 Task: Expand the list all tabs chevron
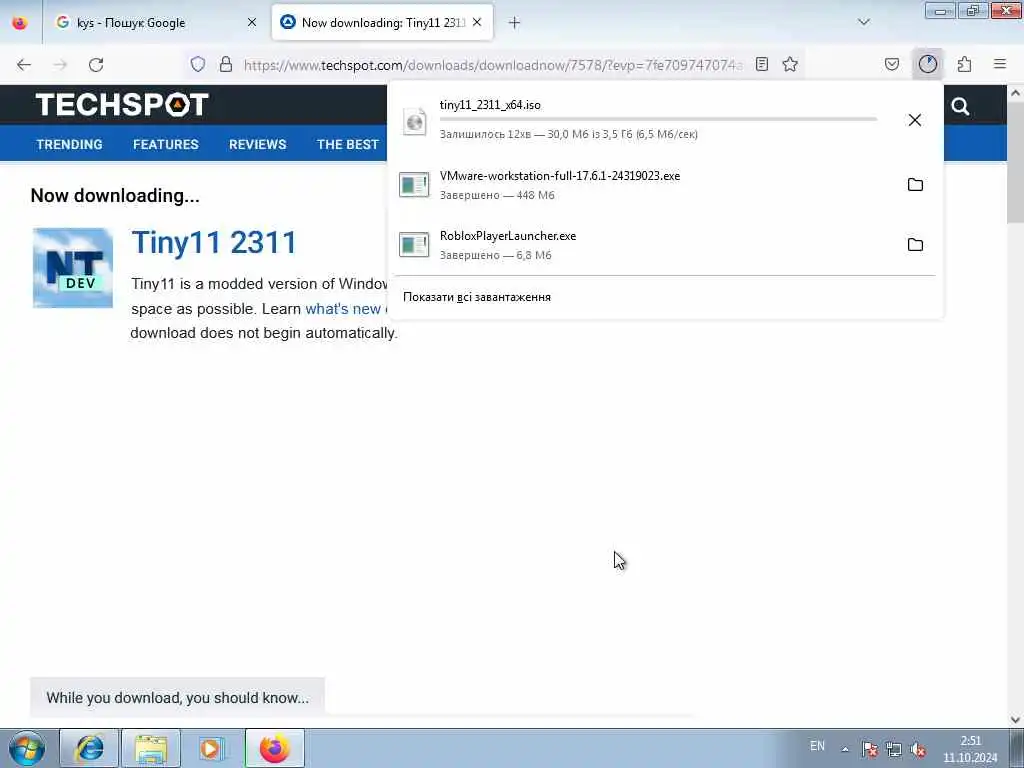point(863,22)
